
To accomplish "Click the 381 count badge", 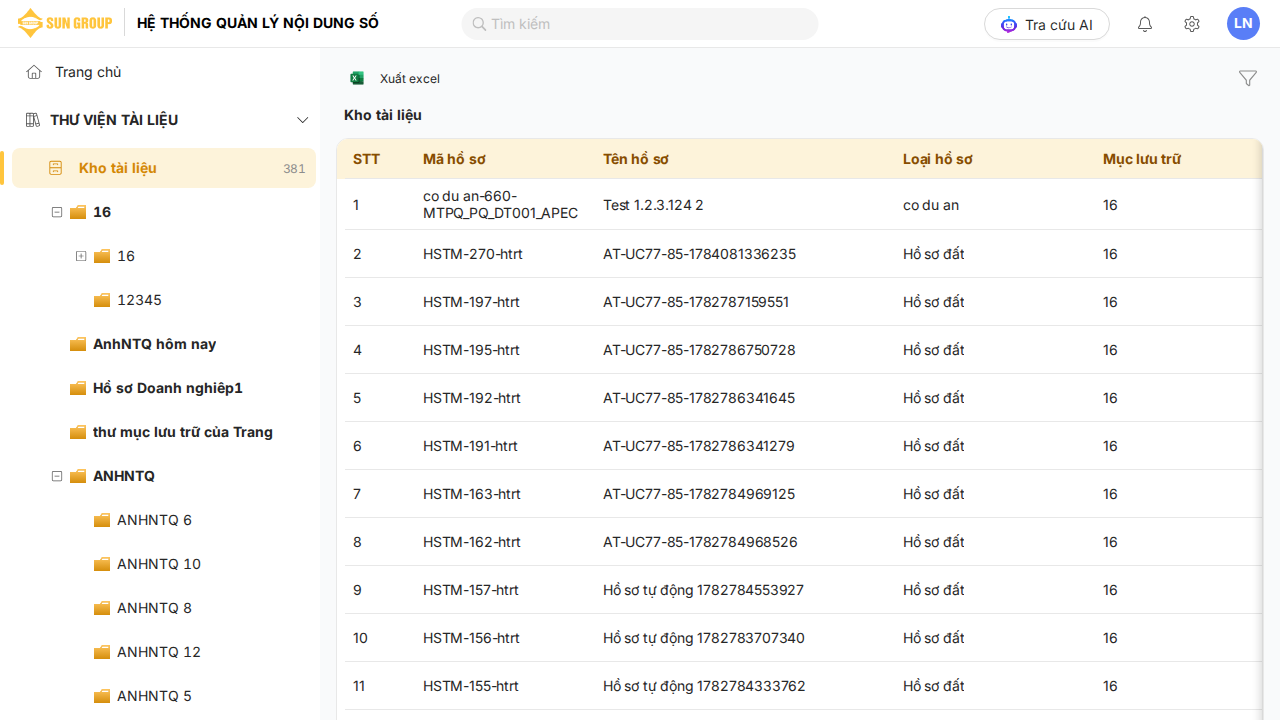I will coord(294,169).
